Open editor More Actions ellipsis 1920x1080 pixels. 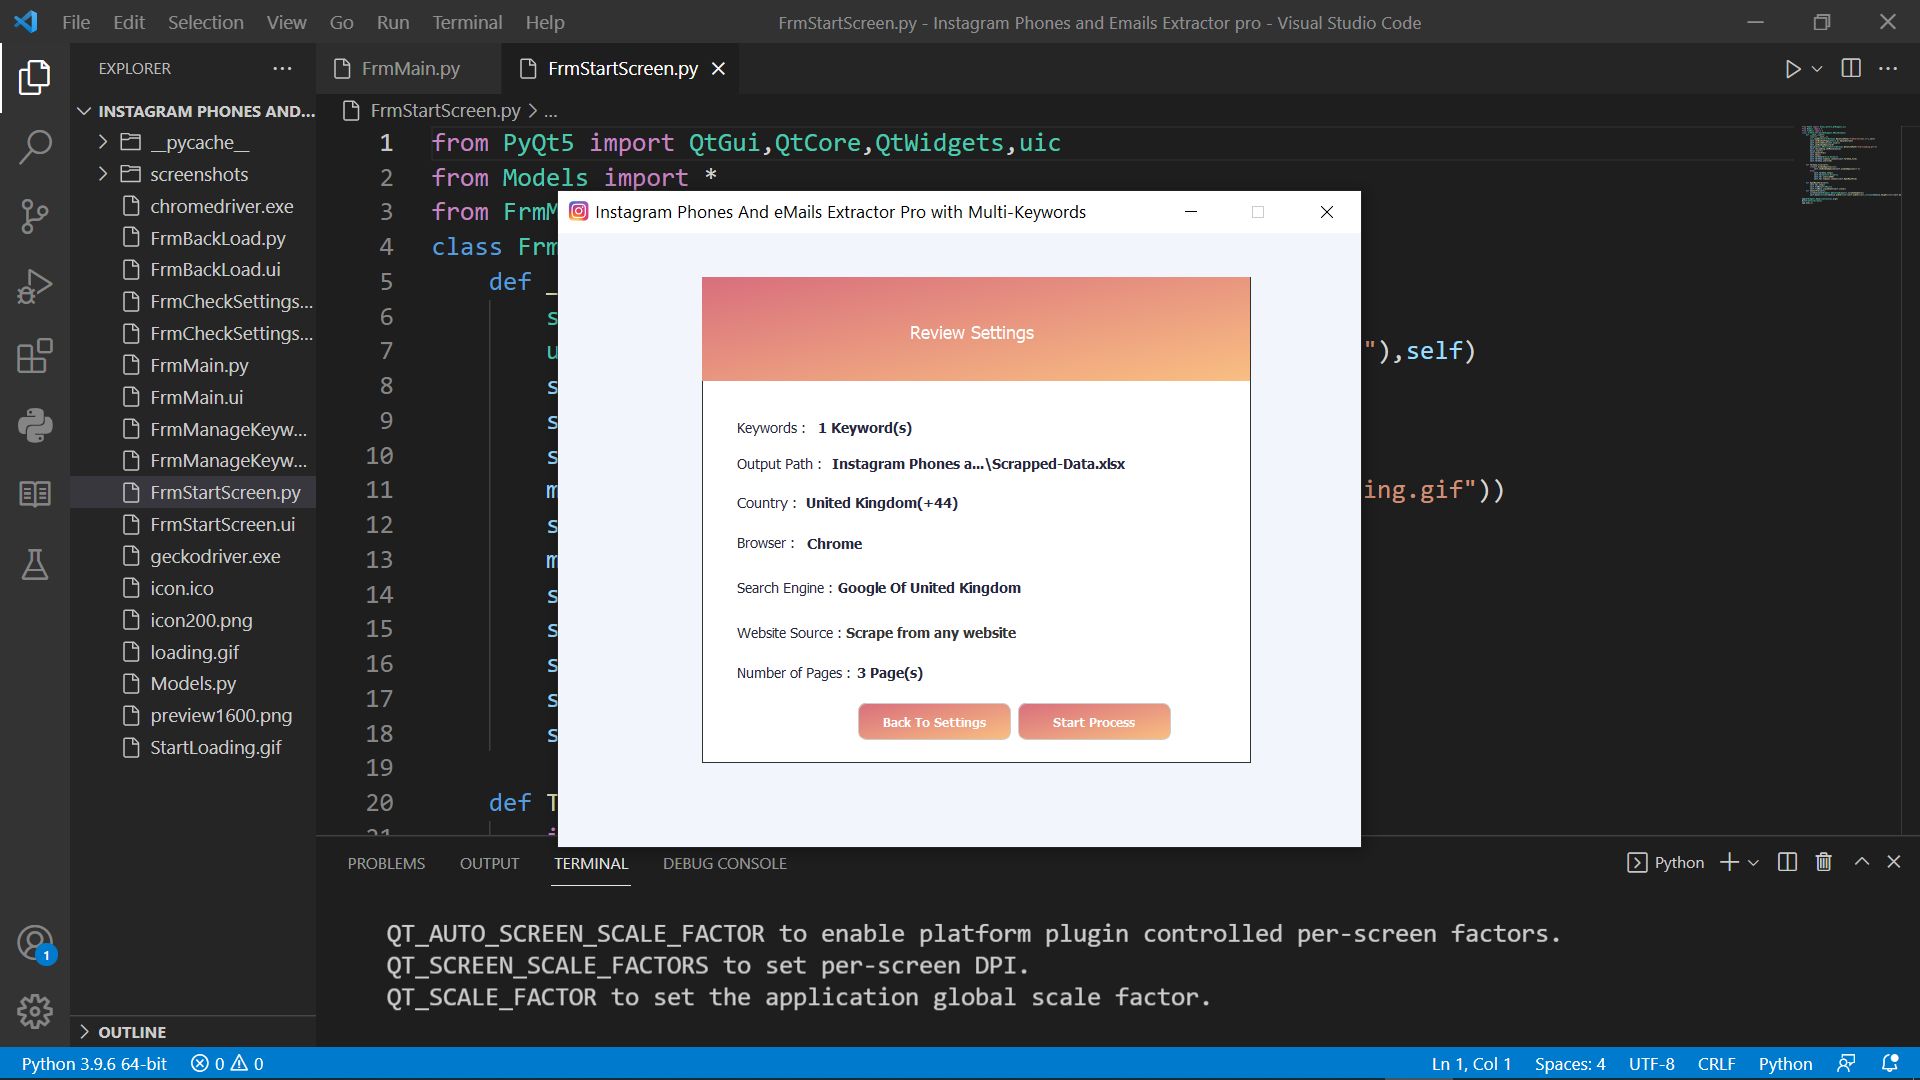coord(1888,69)
